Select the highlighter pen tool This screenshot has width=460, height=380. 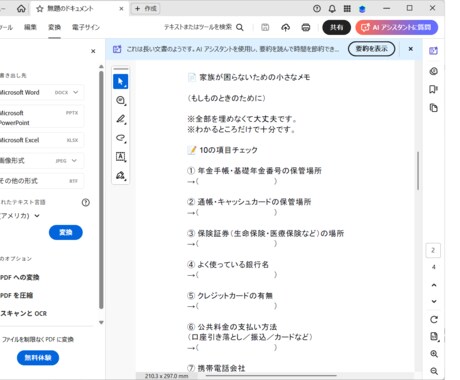tap(120, 119)
